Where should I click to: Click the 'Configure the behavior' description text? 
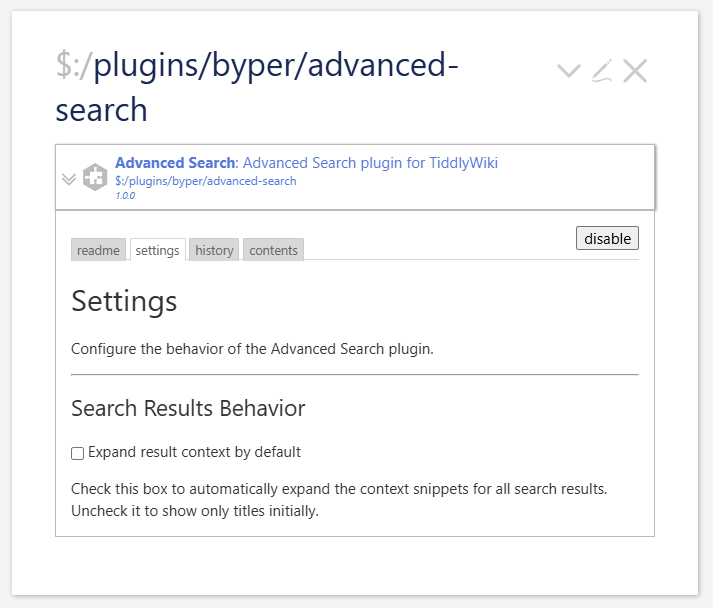[x=252, y=349]
